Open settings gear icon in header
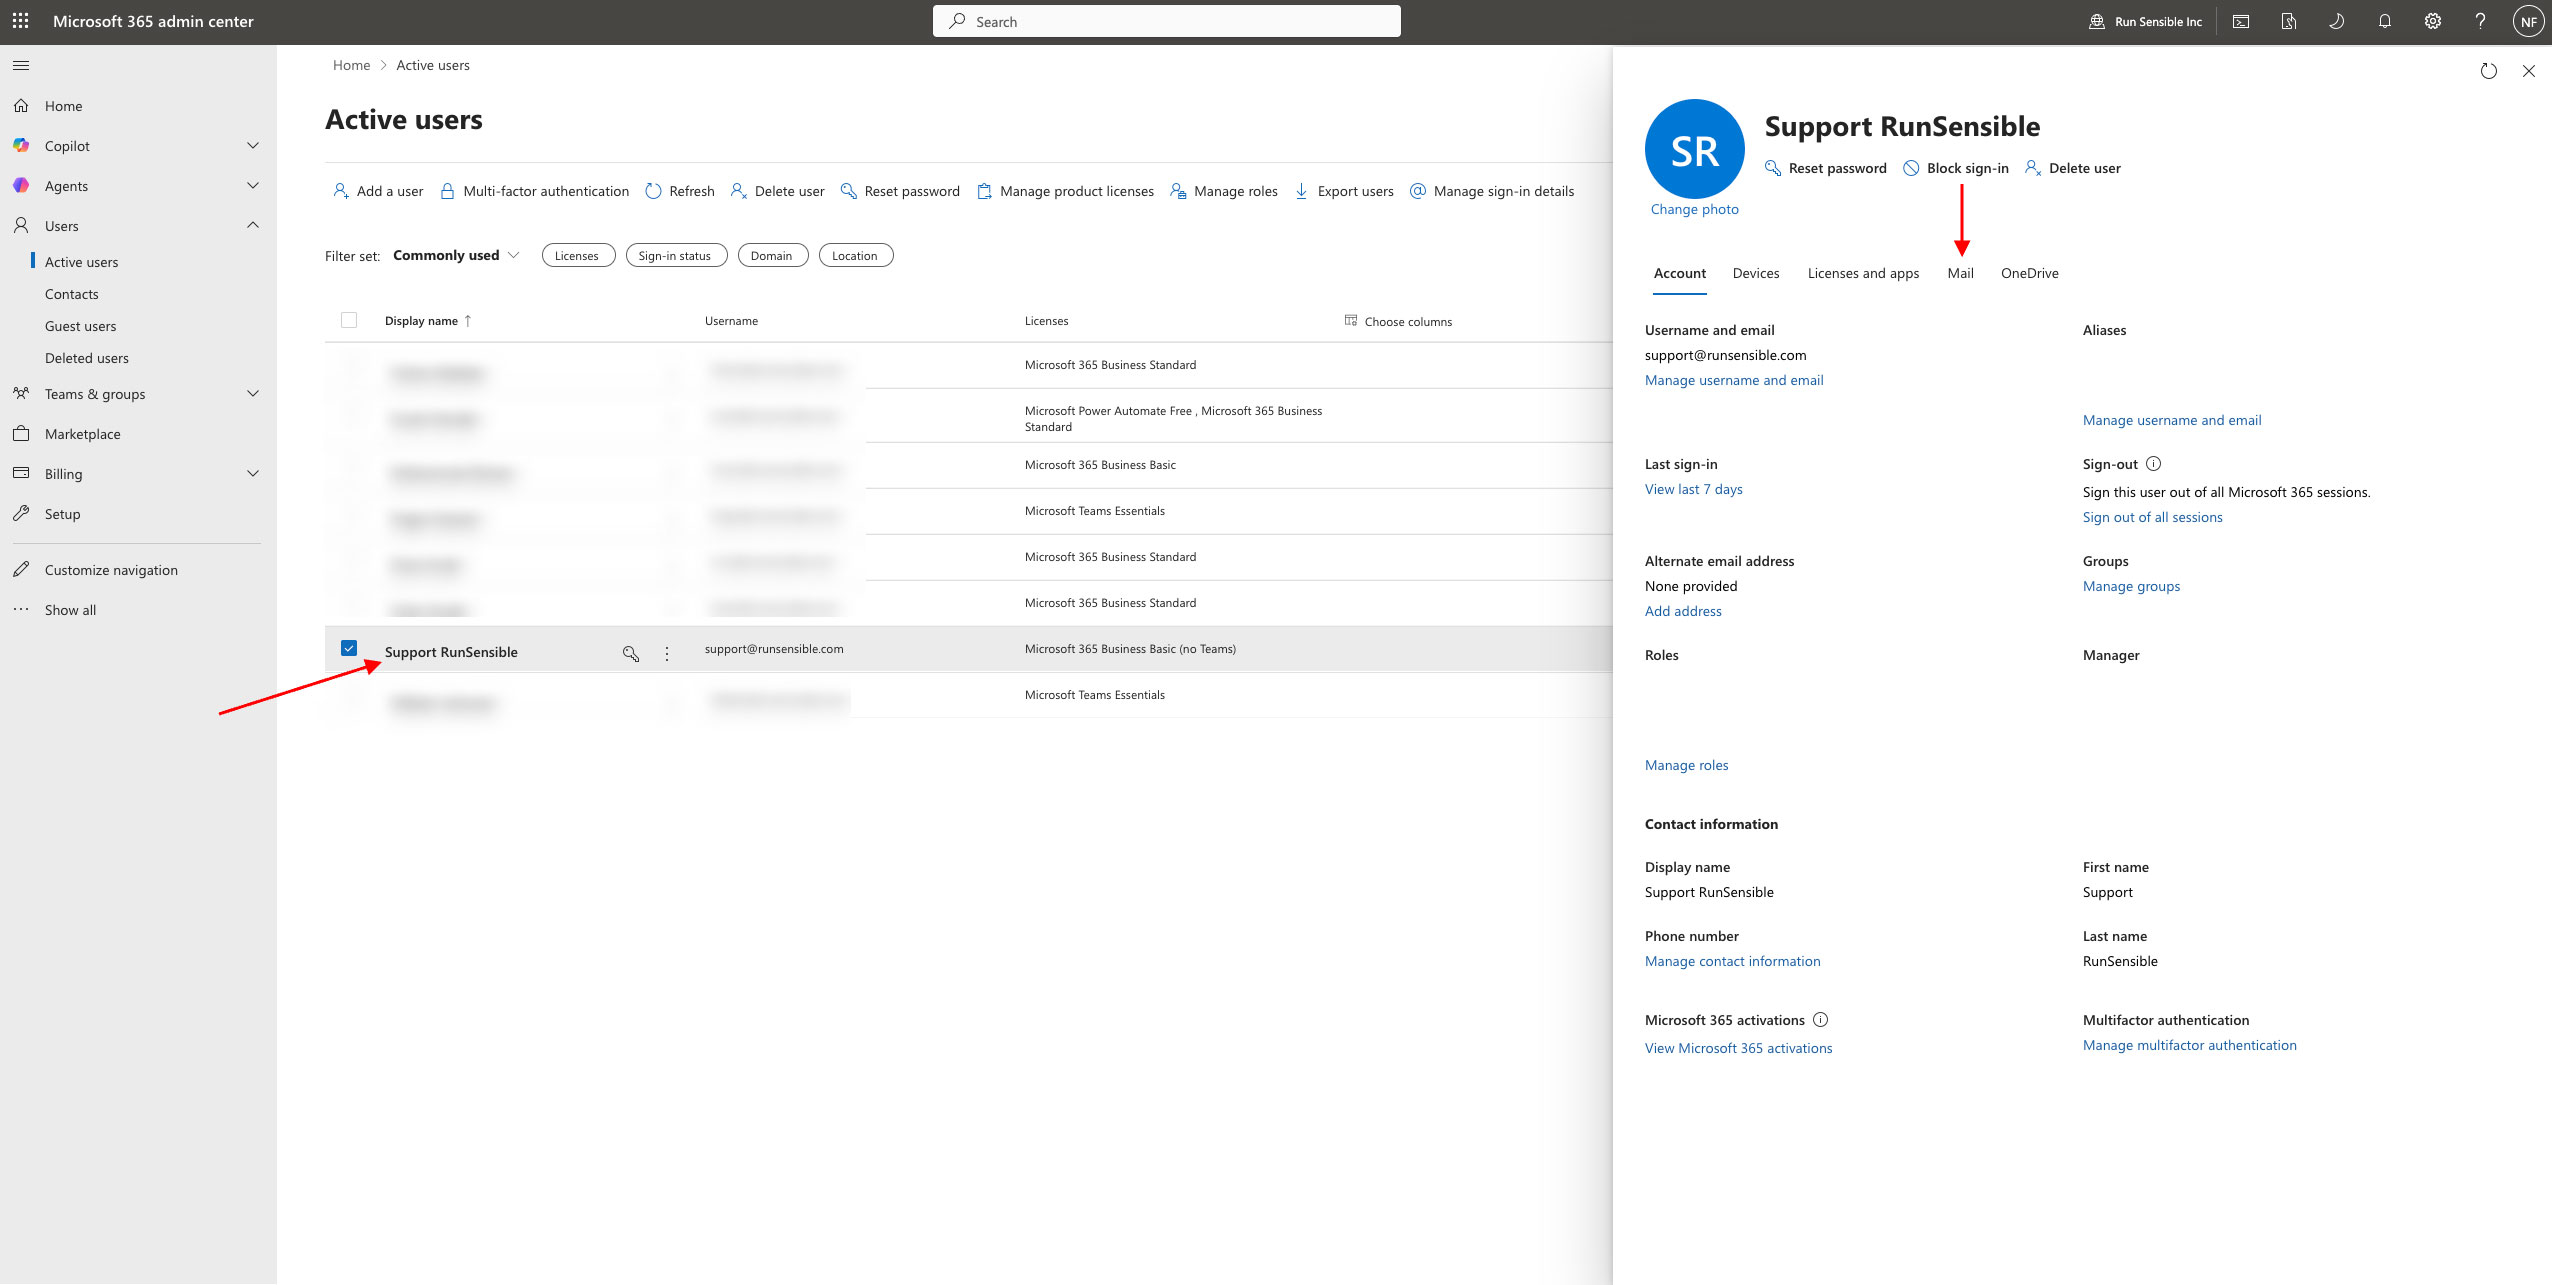The height and width of the screenshot is (1285, 2552). point(2433,21)
